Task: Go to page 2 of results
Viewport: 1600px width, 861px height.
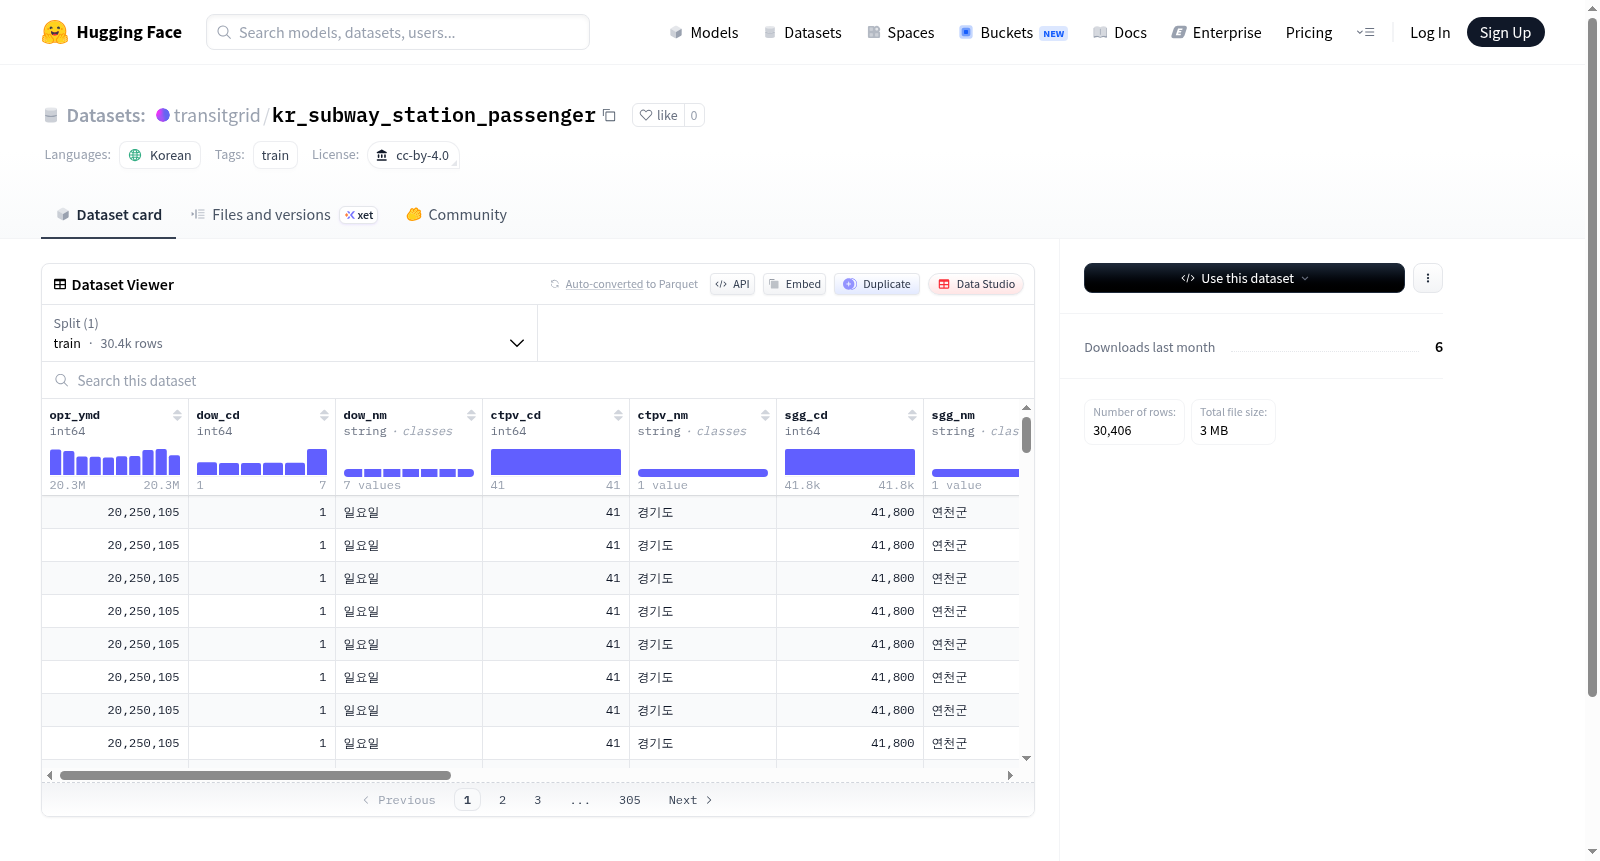Action: click(x=502, y=800)
